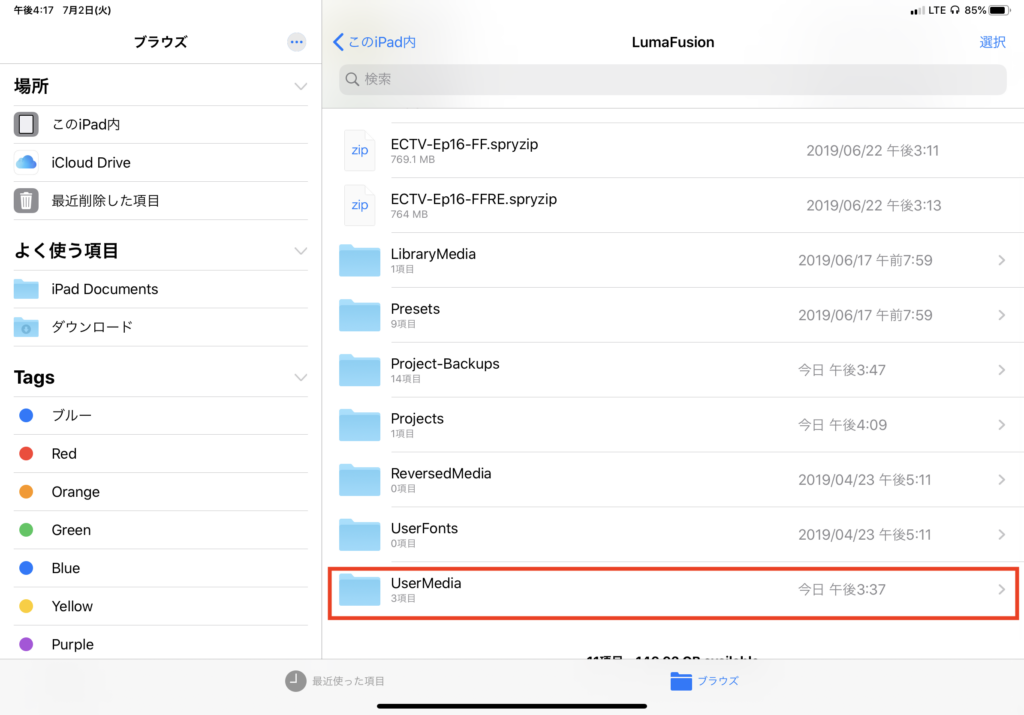Collapse the よく使う項目 section
1024x715 pixels.
click(x=300, y=251)
